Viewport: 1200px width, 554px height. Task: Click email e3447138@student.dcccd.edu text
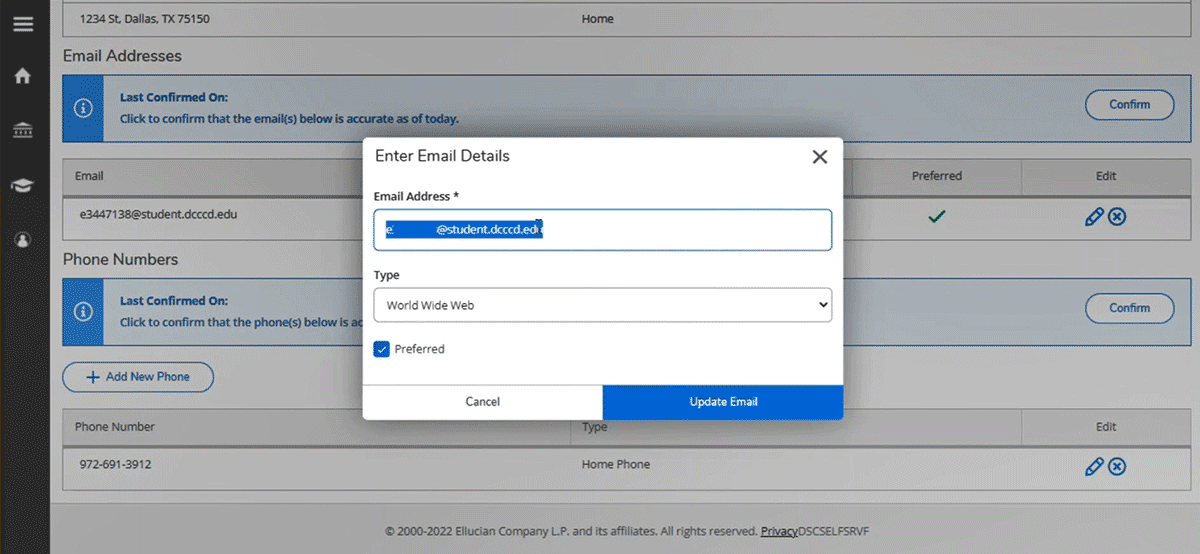click(x=158, y=214)
